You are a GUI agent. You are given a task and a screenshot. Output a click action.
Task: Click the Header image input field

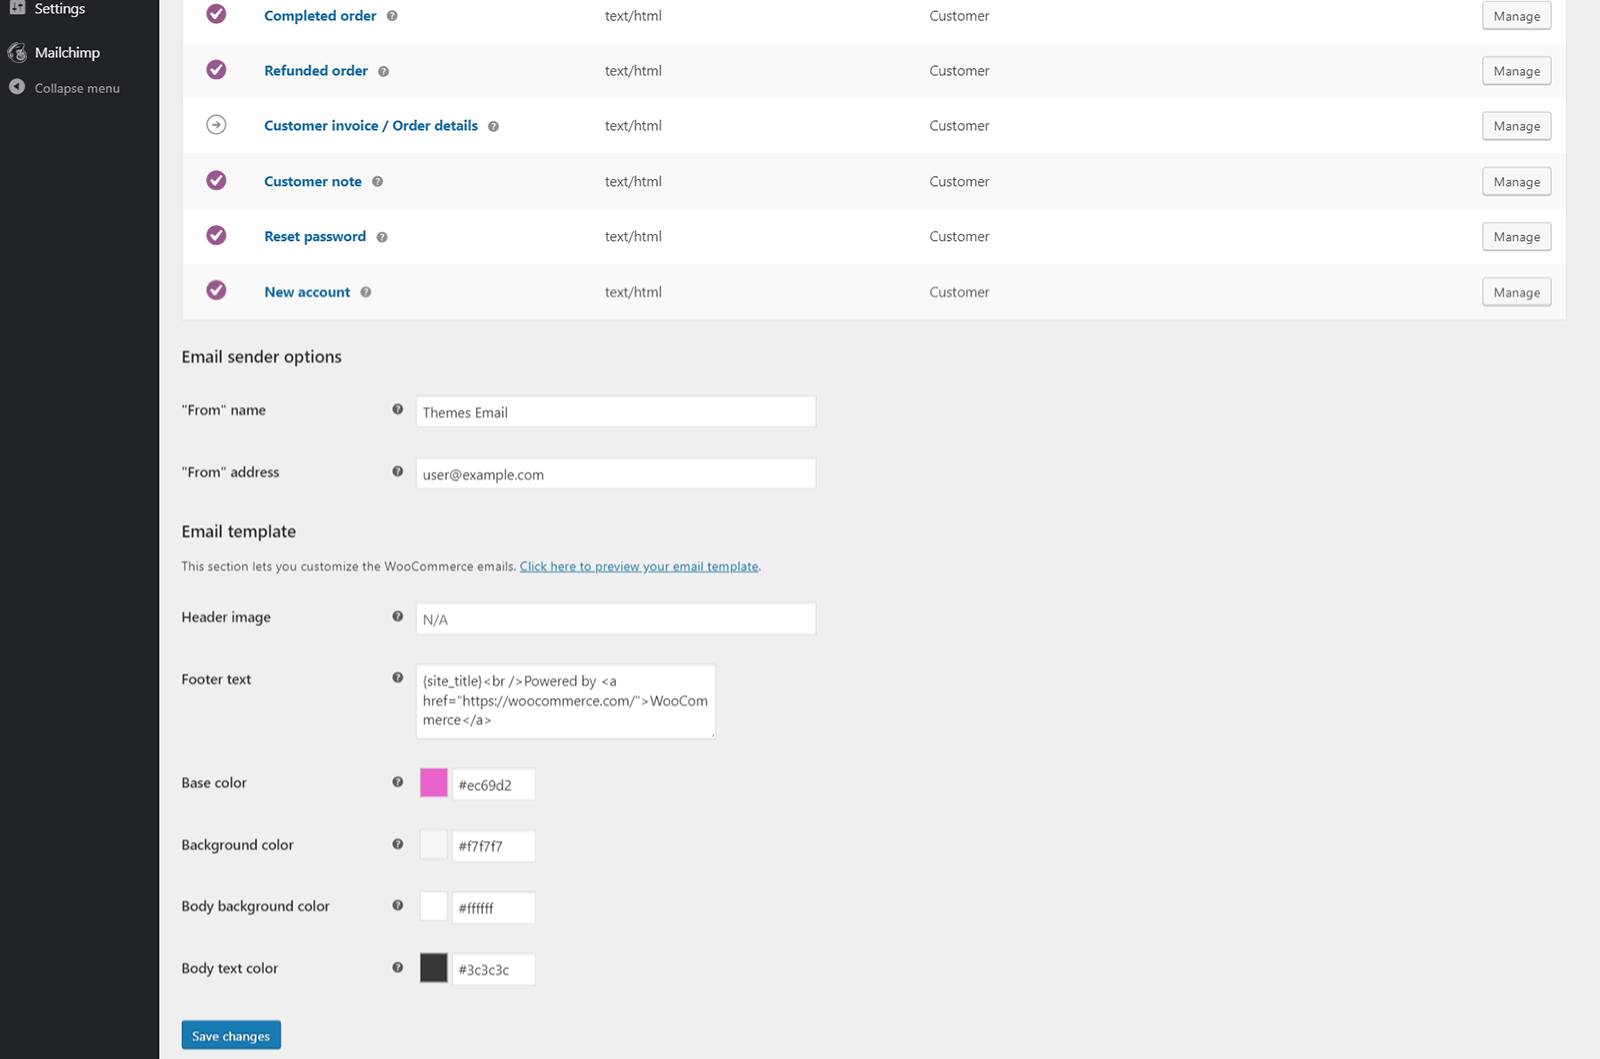click(616, 619)
